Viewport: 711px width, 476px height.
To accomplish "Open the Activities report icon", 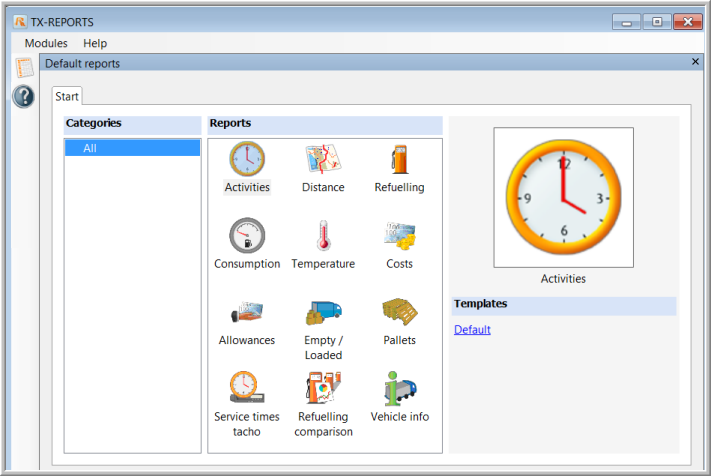I will (247, 159).
